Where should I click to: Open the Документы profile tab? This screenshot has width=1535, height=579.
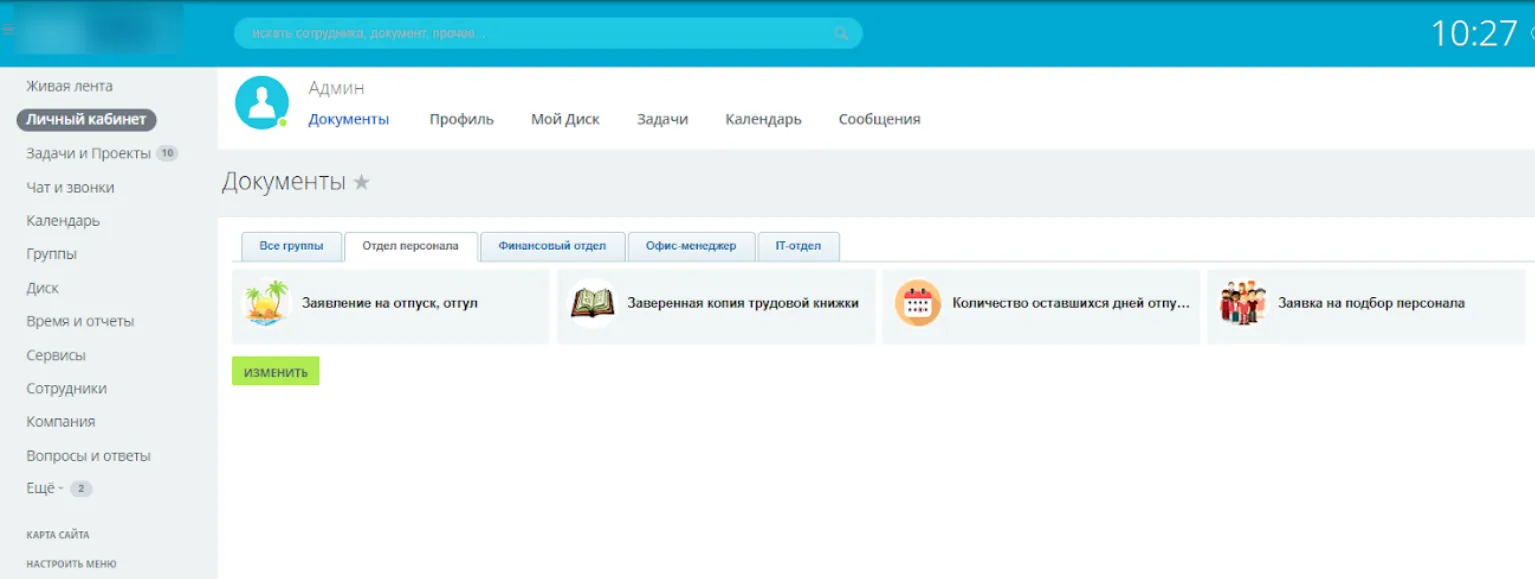coord(349,119)
